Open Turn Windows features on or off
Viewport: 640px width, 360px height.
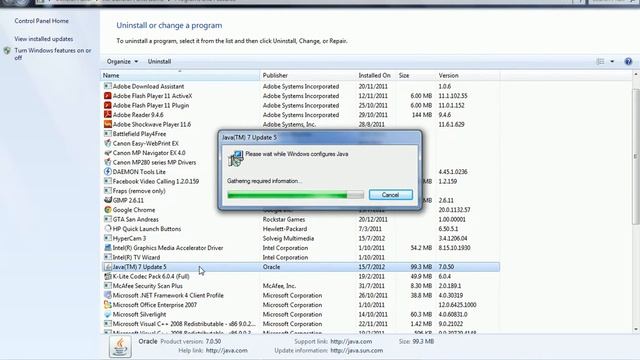(53, 54)
